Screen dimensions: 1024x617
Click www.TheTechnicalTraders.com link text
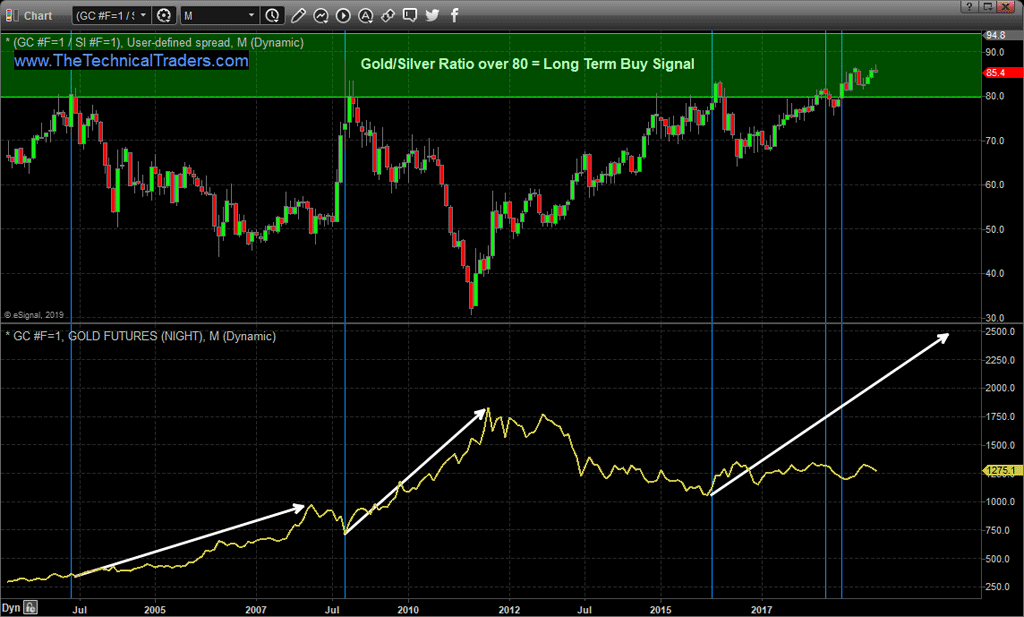click(x=131, y=61)
